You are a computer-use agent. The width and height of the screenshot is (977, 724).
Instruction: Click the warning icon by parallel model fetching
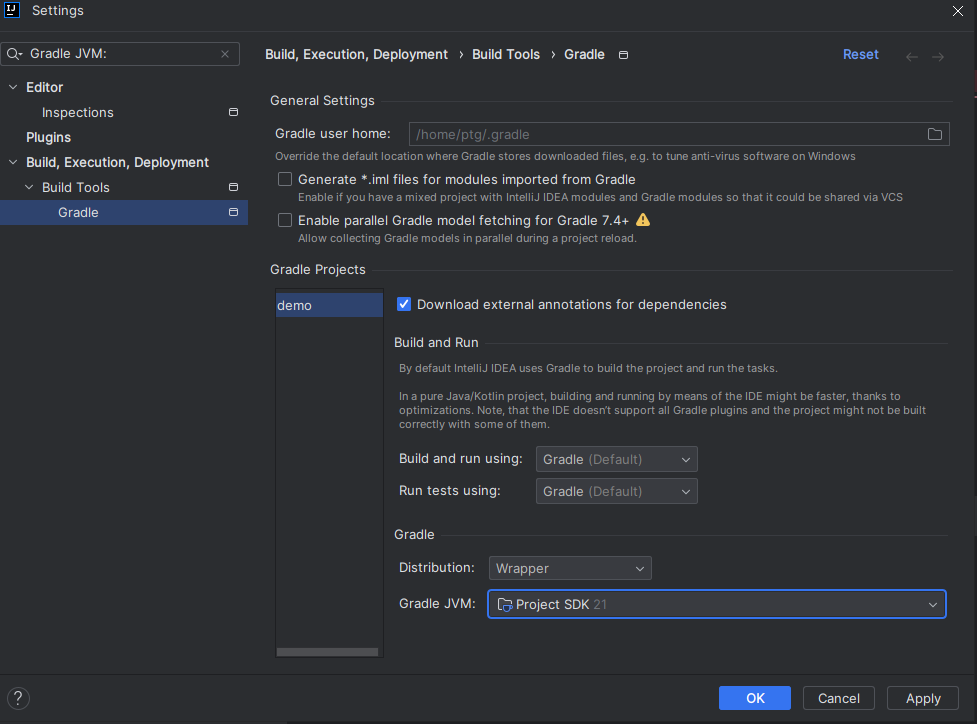[643, 220]
